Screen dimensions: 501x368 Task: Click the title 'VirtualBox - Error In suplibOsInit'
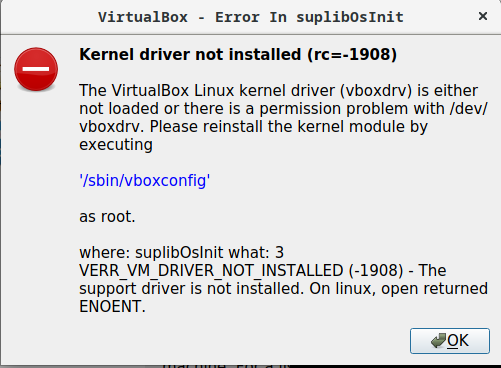click(251, 17)
